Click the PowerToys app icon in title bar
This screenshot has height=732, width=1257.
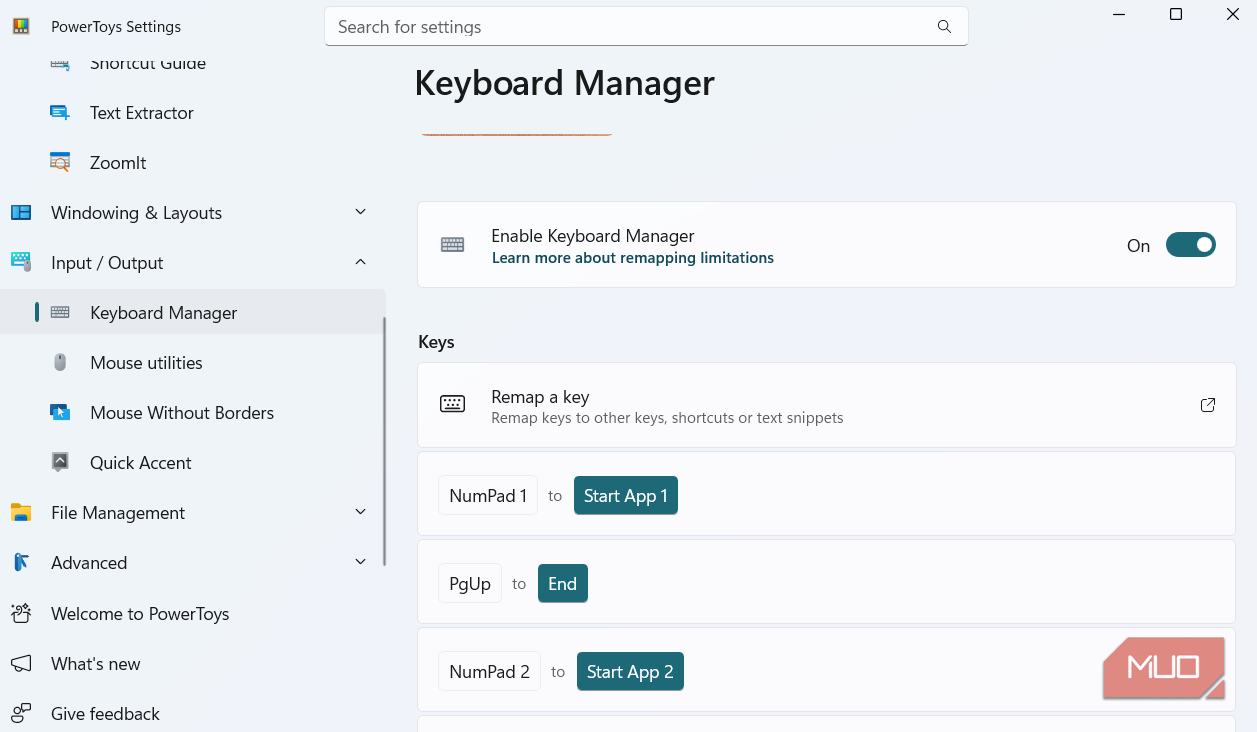pos(21,27)
